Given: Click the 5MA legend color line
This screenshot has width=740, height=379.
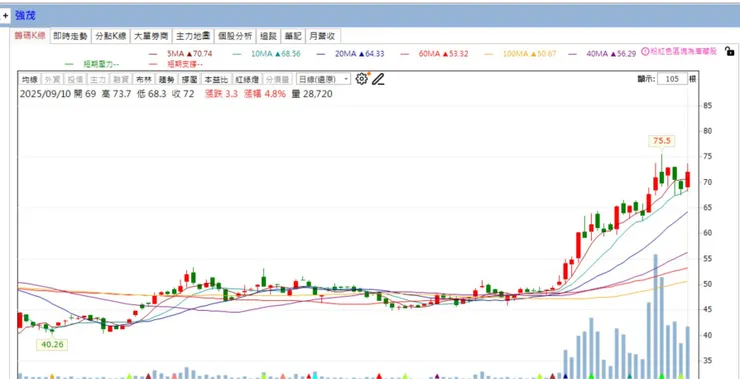Looking at the screenshot, I should 152,54.
